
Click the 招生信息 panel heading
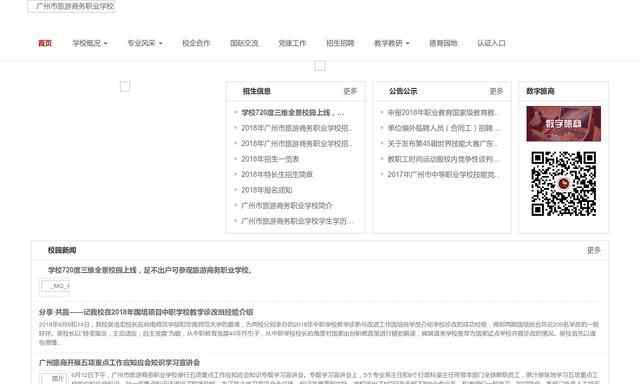(257, 91)
